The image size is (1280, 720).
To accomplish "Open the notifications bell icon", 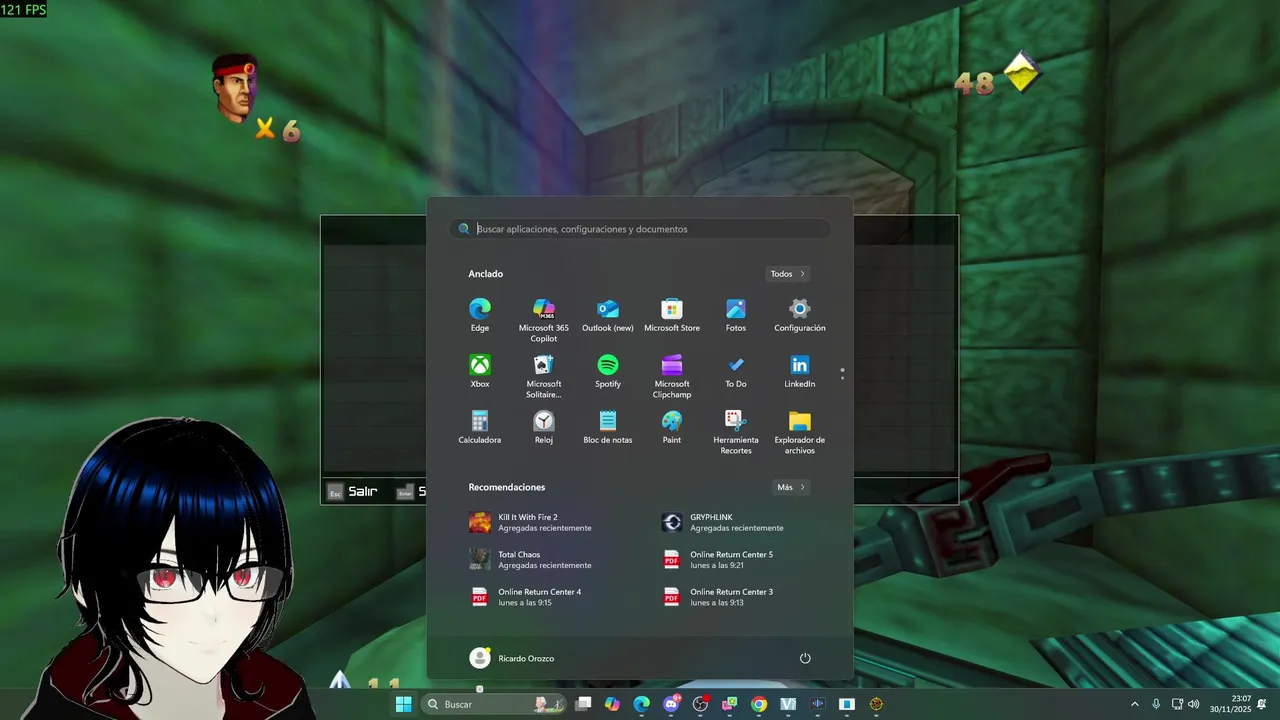I will 1262,704.
